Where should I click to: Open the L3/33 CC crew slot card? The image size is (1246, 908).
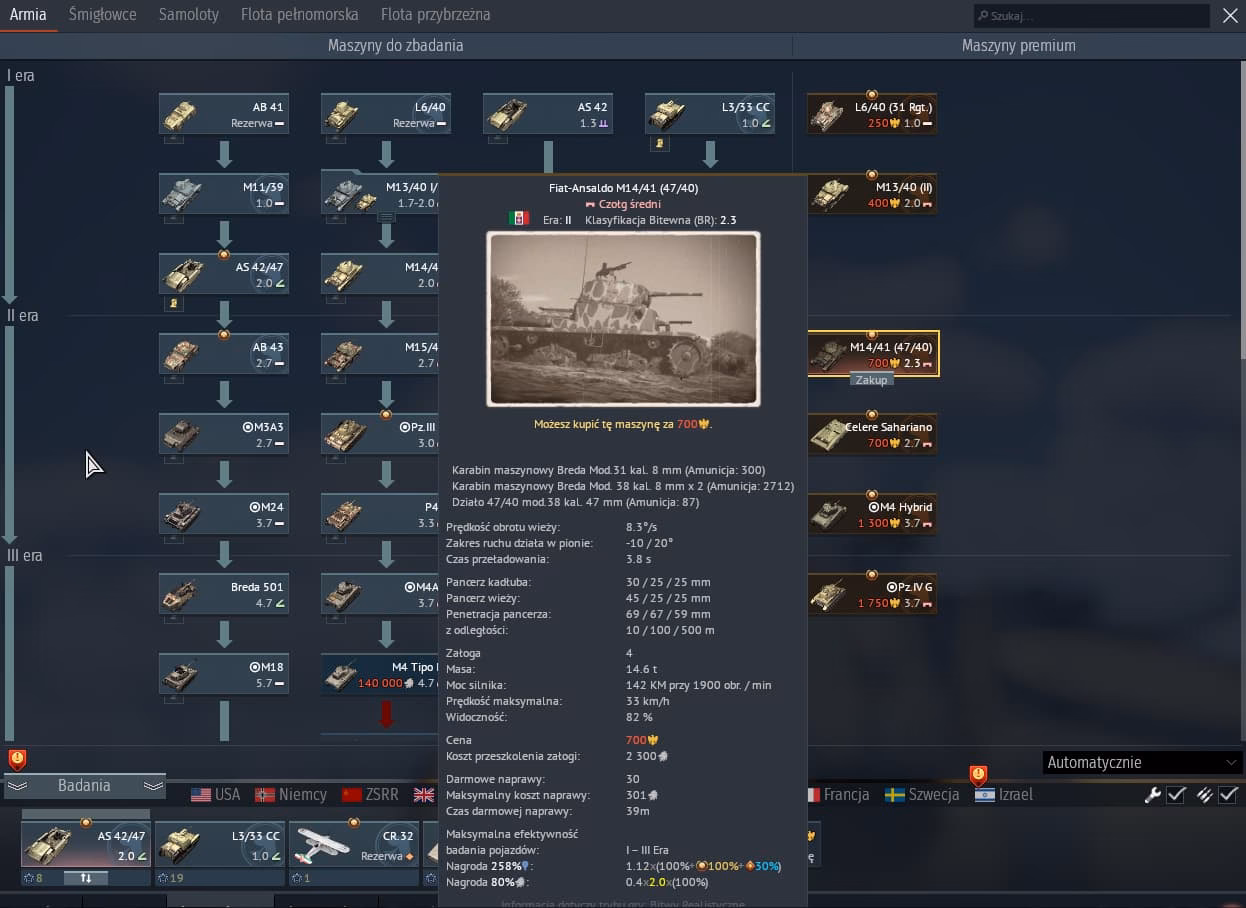click(220, 843)
